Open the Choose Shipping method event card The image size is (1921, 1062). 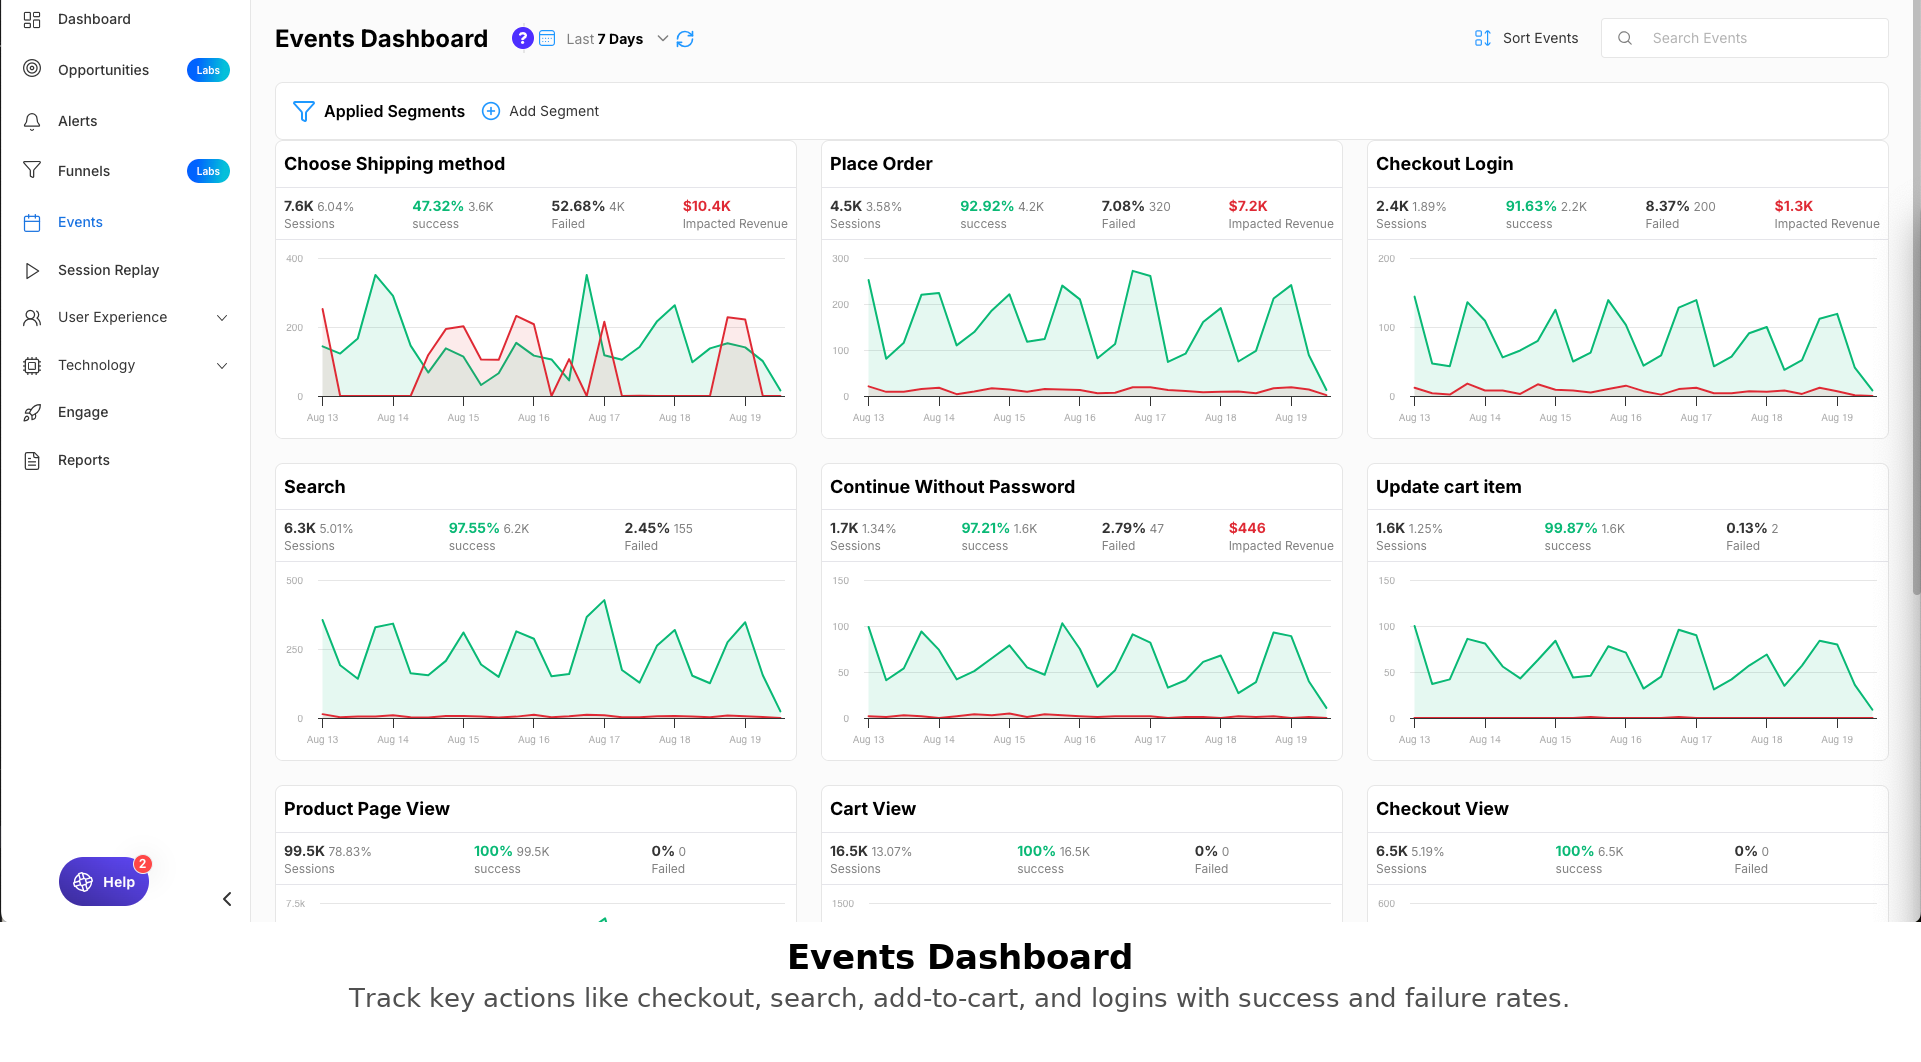pyautogui.click(x=394, y=164)
